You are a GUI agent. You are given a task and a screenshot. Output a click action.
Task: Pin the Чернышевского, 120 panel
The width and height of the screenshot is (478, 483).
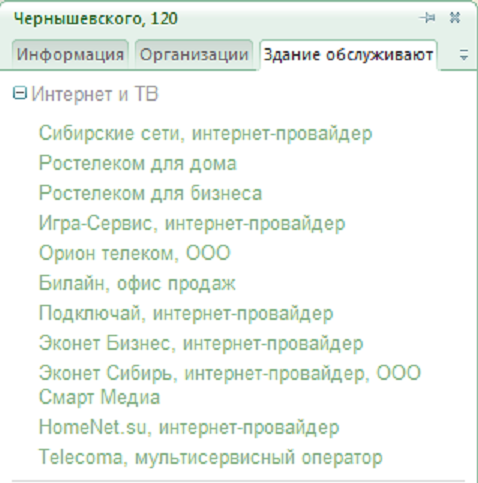(427, 18)
